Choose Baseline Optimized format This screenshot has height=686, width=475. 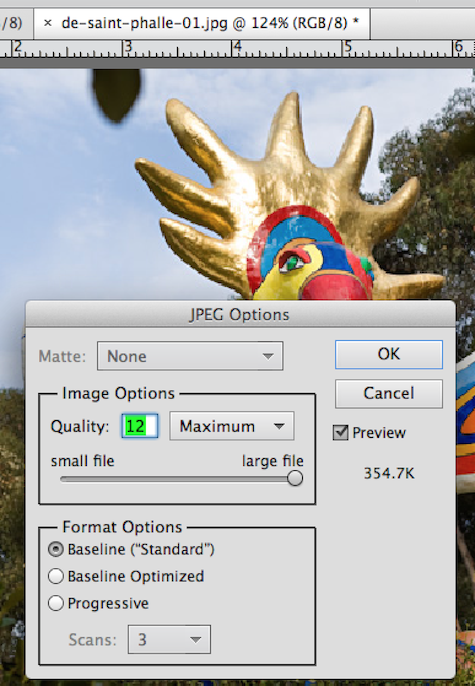[56, 576]
